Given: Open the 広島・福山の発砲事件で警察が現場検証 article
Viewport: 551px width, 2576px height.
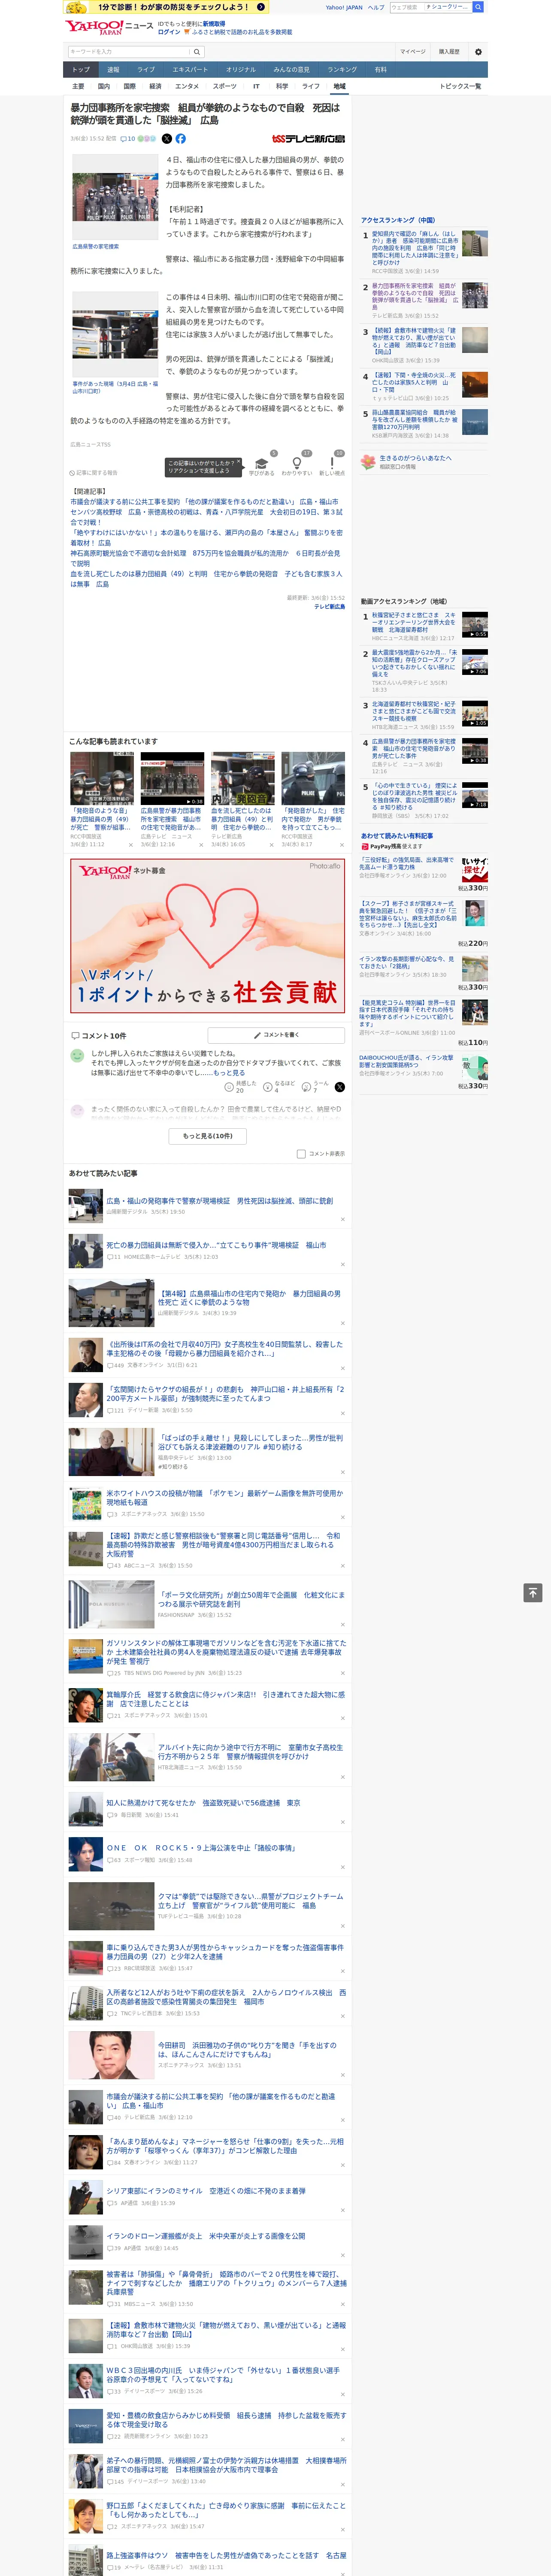Looking at the screenshot, I should [x=220, y=1201].
